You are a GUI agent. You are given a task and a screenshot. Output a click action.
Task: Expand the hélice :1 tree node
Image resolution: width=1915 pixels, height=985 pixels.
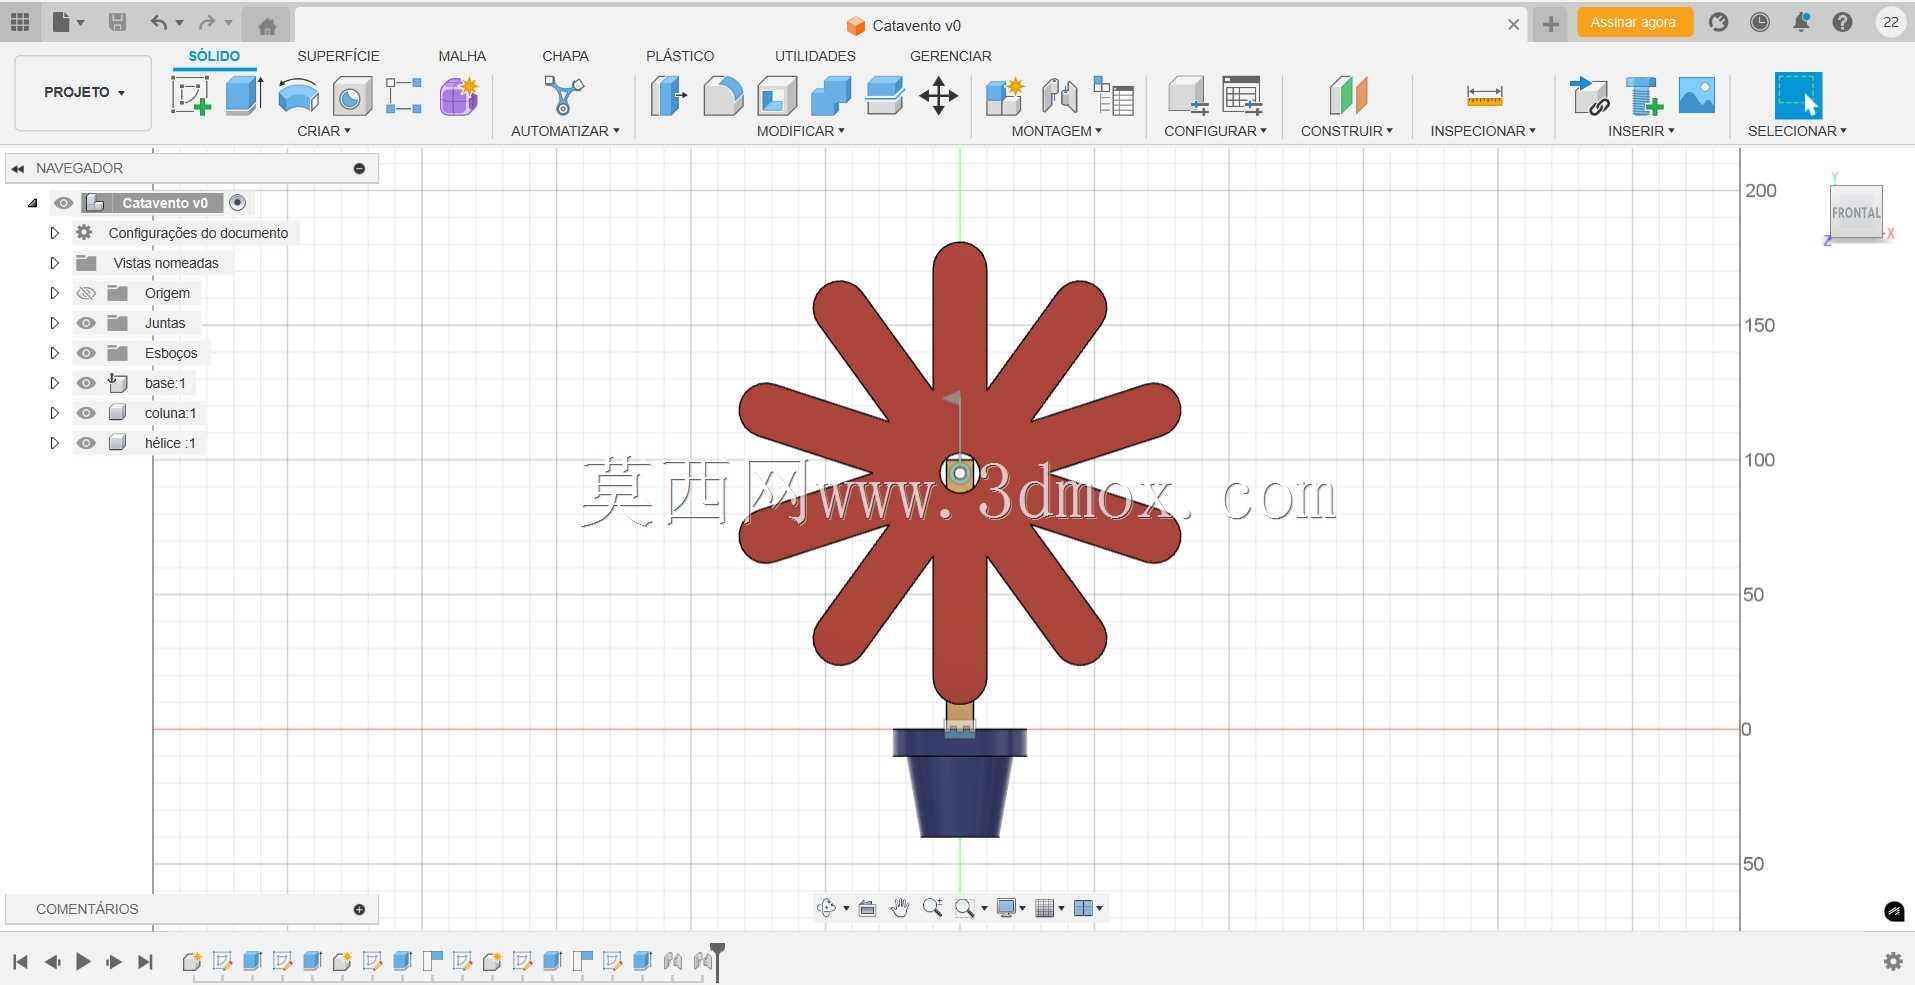(x=55, y=443)
